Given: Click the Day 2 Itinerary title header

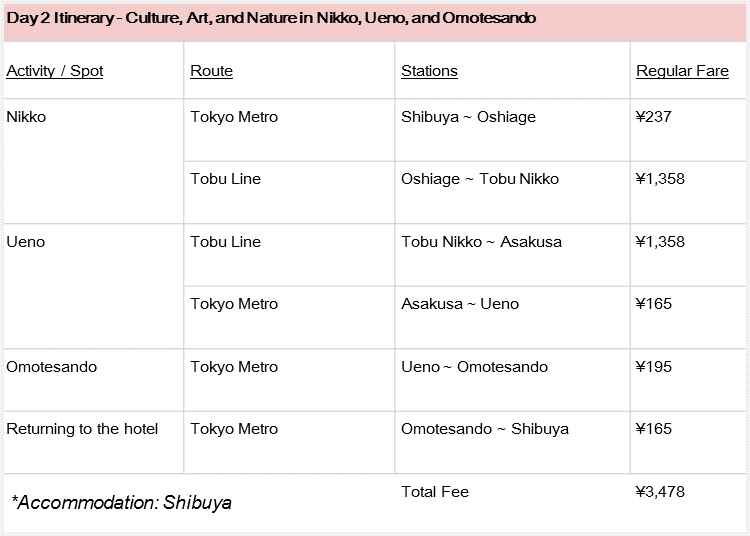Looking at the screenshot, I should click(271, 18).
